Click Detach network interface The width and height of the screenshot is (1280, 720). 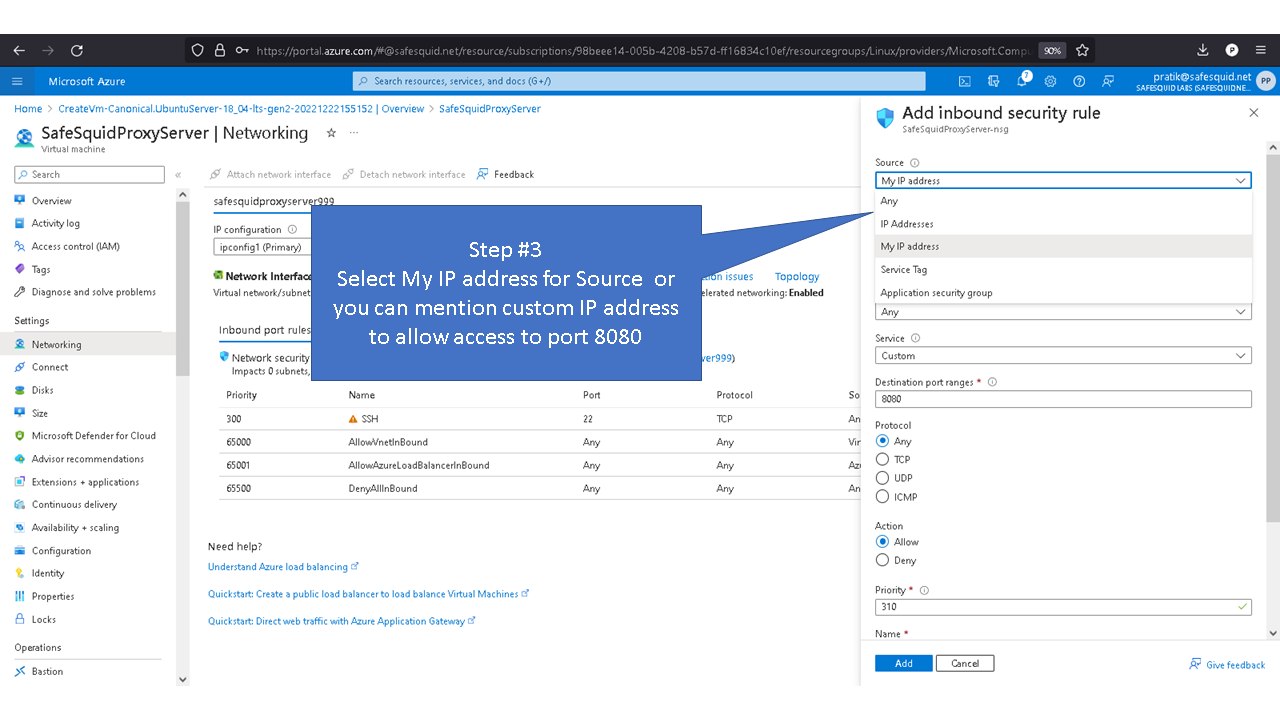404,175
